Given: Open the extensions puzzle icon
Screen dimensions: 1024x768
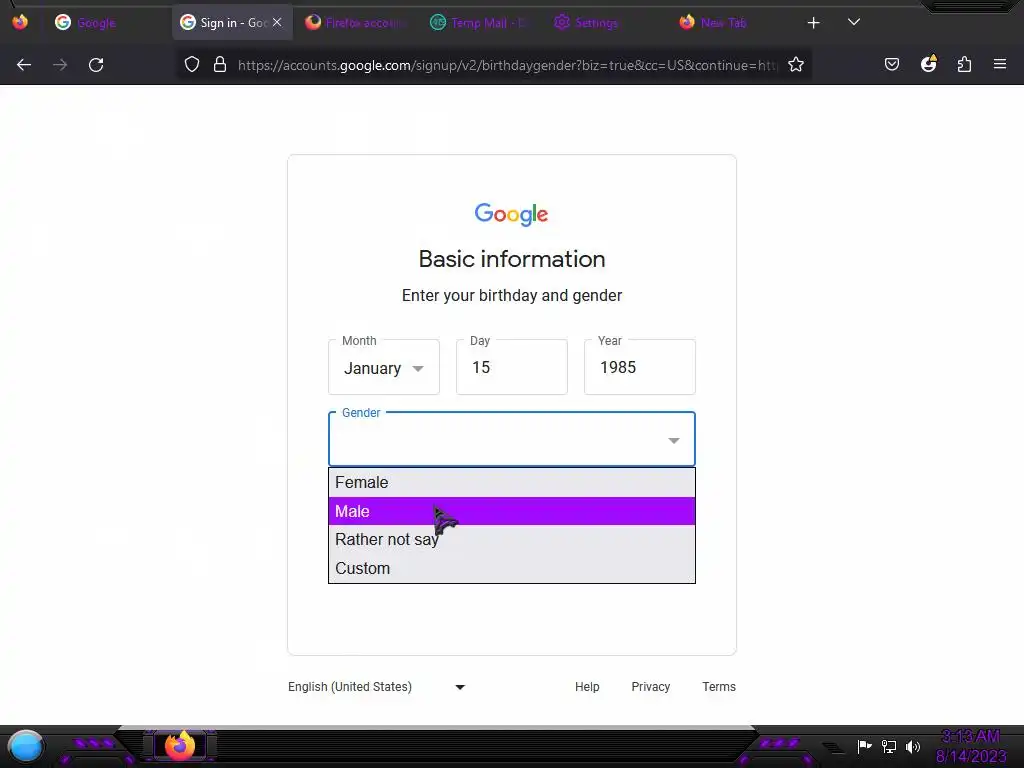Looking at the screenshot, I should pyautogui.click(x=964, y=65).
